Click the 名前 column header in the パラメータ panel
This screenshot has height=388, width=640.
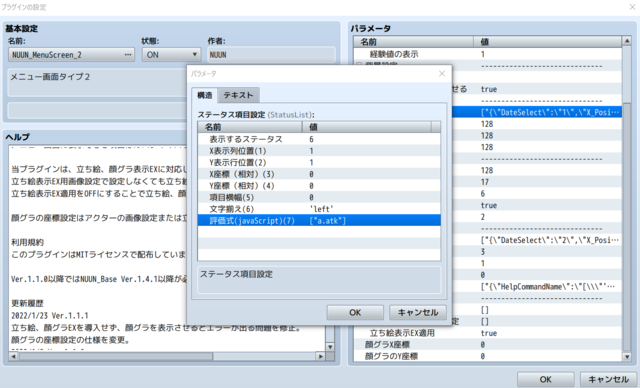click(413, 42)
